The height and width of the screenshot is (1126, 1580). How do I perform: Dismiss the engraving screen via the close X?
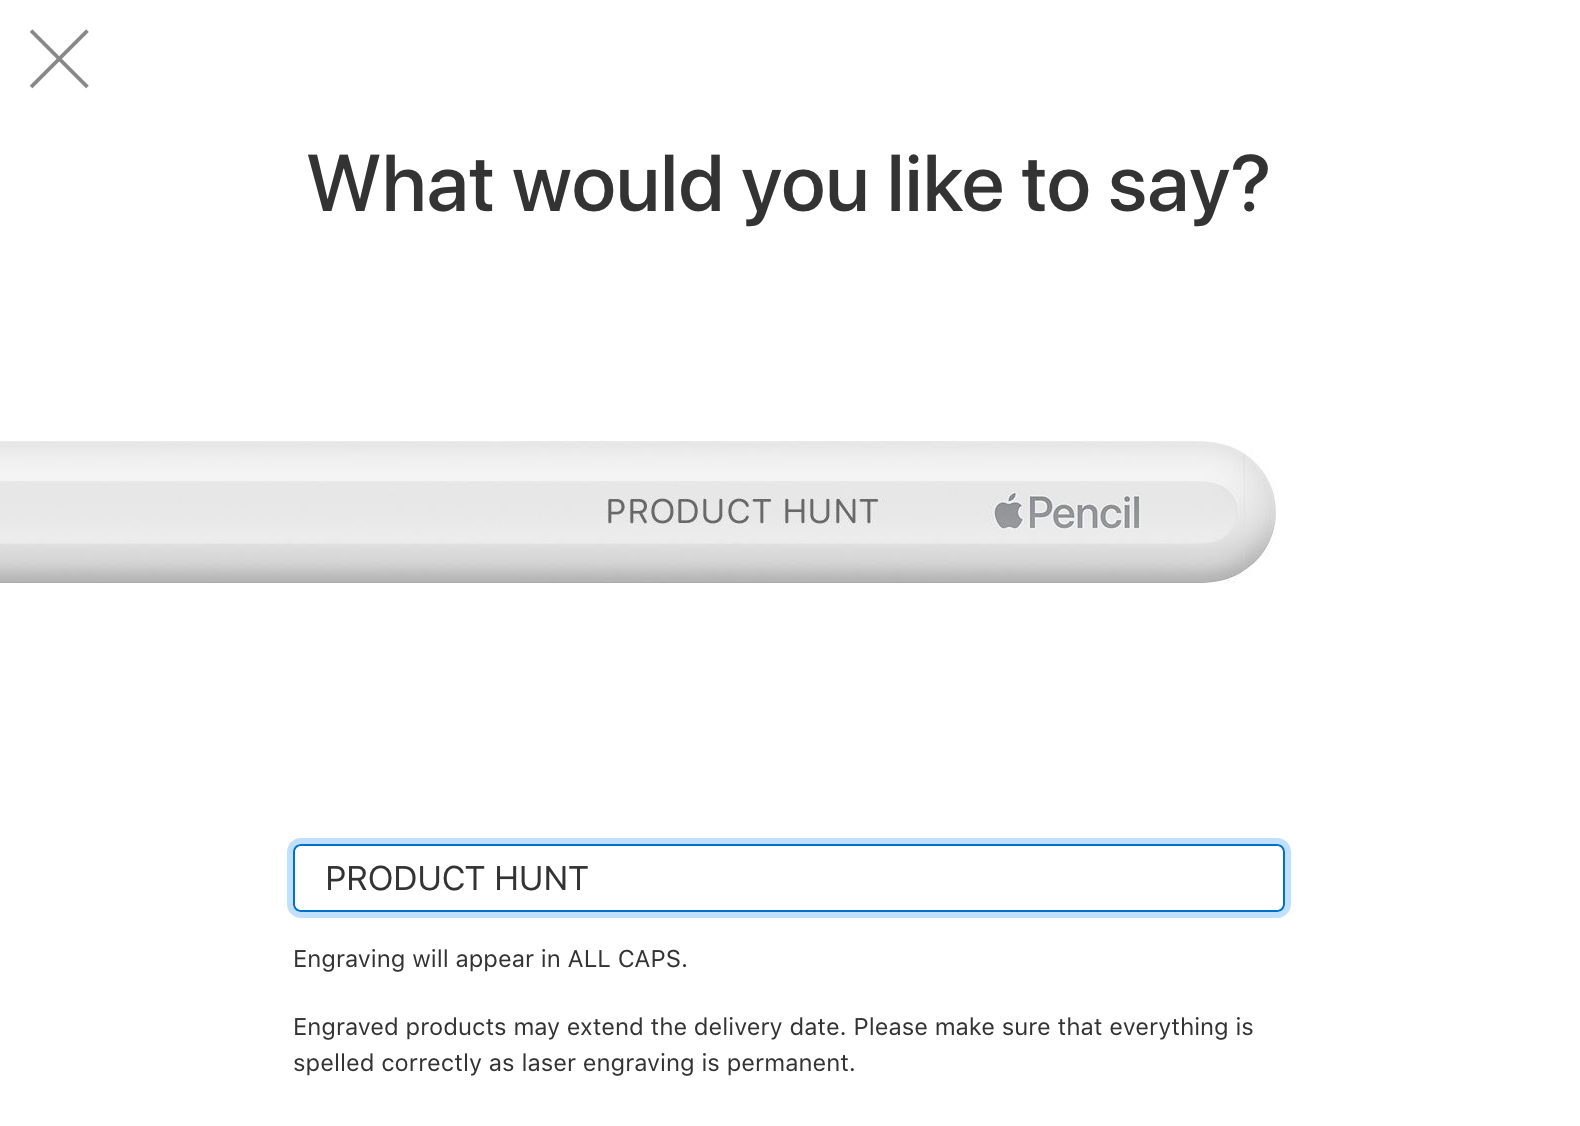click(60, 60)
